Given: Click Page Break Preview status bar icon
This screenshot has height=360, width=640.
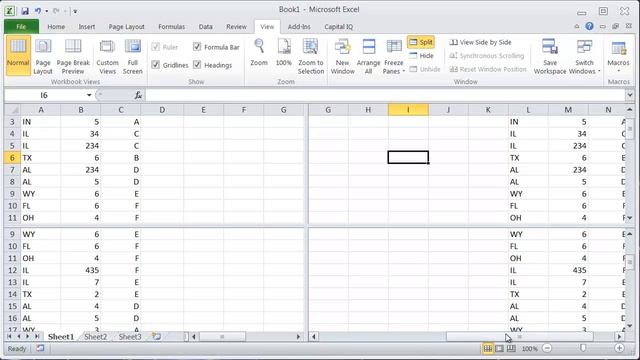Looking at the screenshot, I should click(511, 349).
